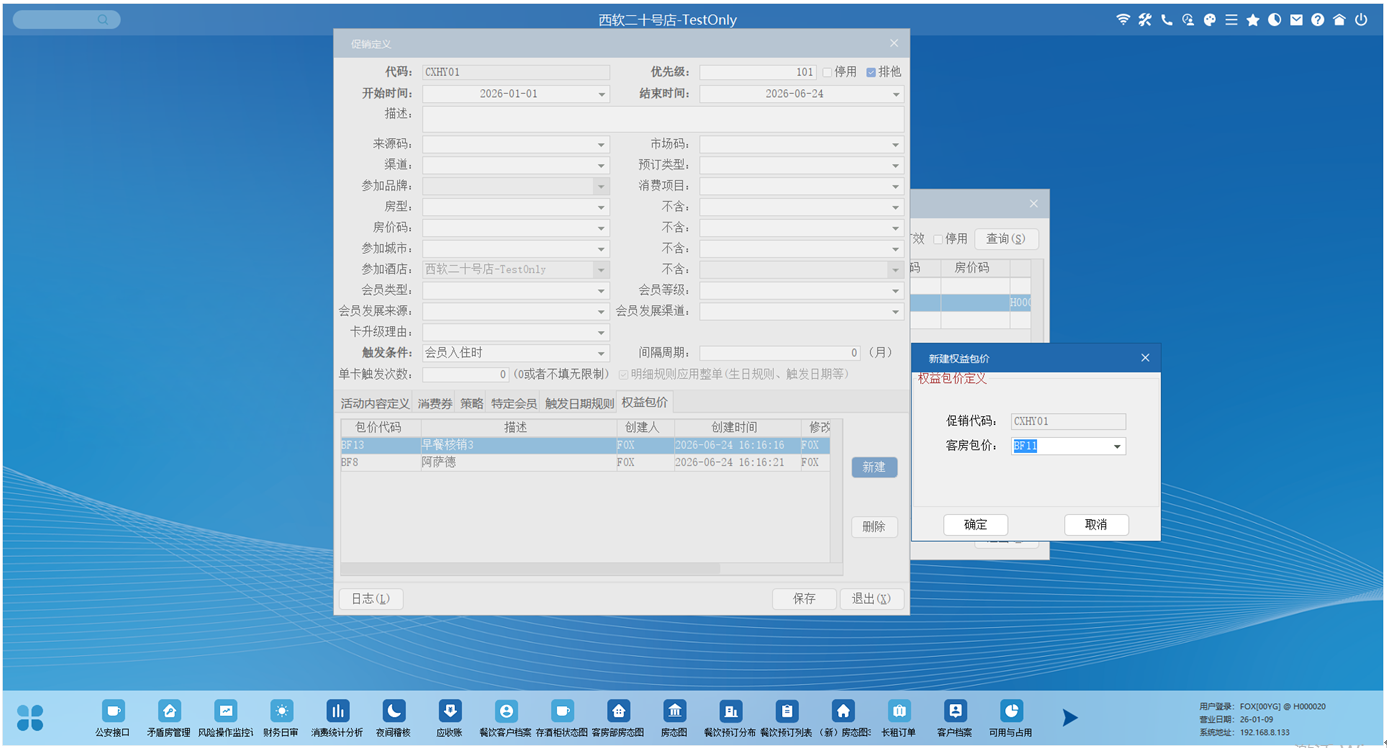
Task: Switch to 特定会员 tab
Action: 514,403
